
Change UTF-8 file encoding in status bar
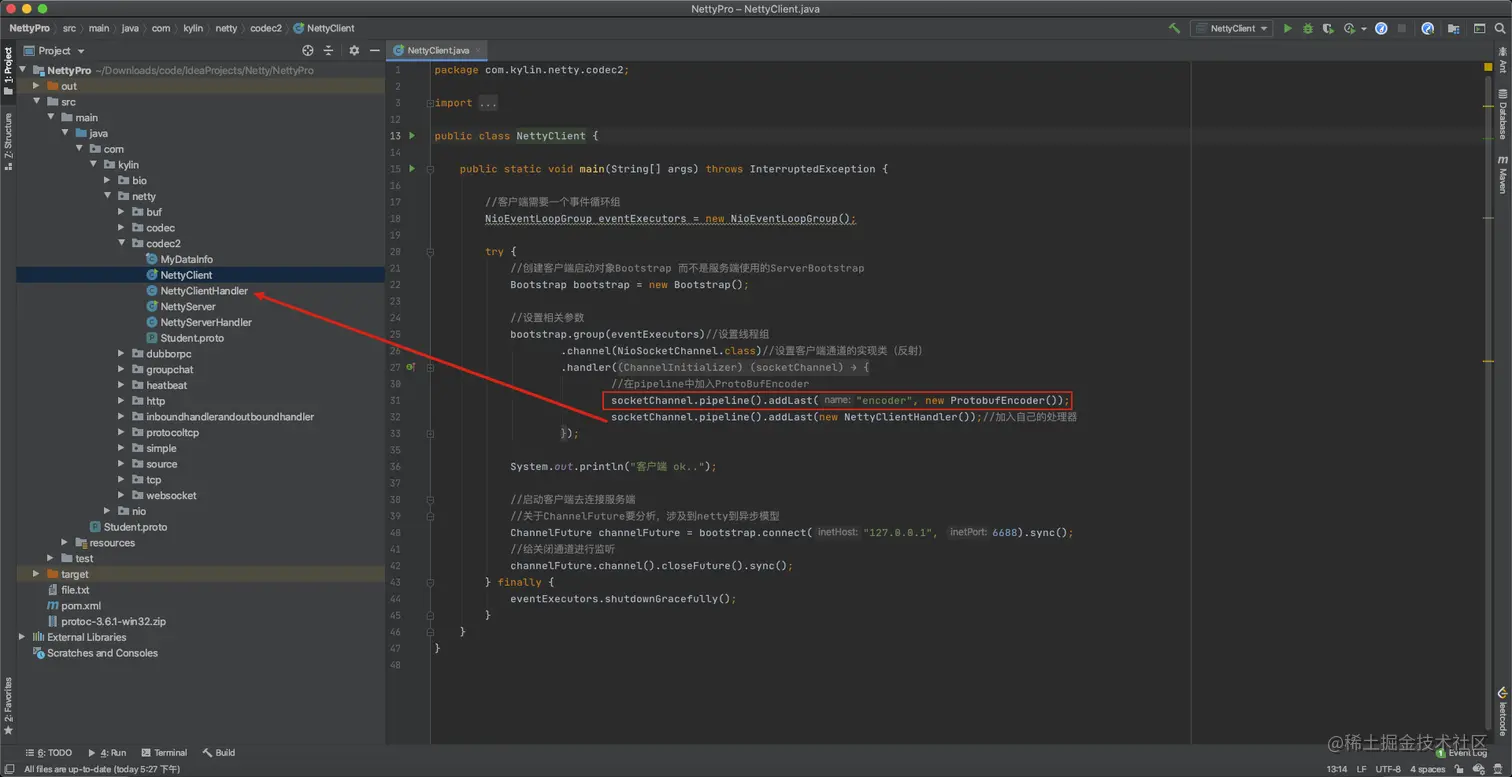tap(1388, 769)
